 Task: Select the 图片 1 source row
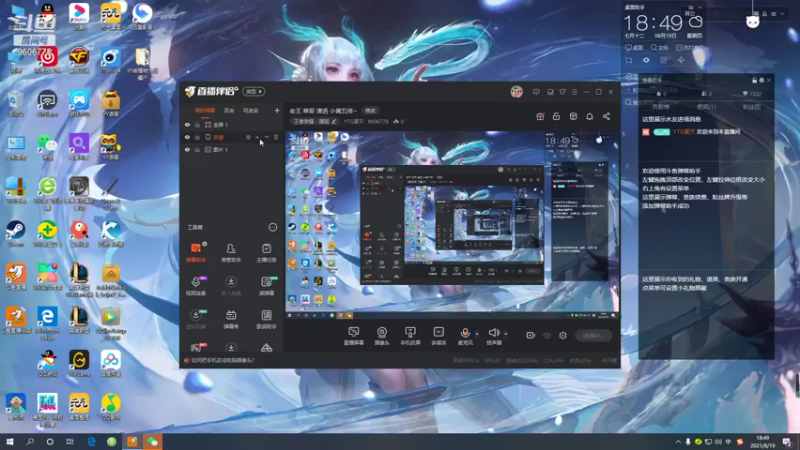pyautogui.click(x=232, y=149)
